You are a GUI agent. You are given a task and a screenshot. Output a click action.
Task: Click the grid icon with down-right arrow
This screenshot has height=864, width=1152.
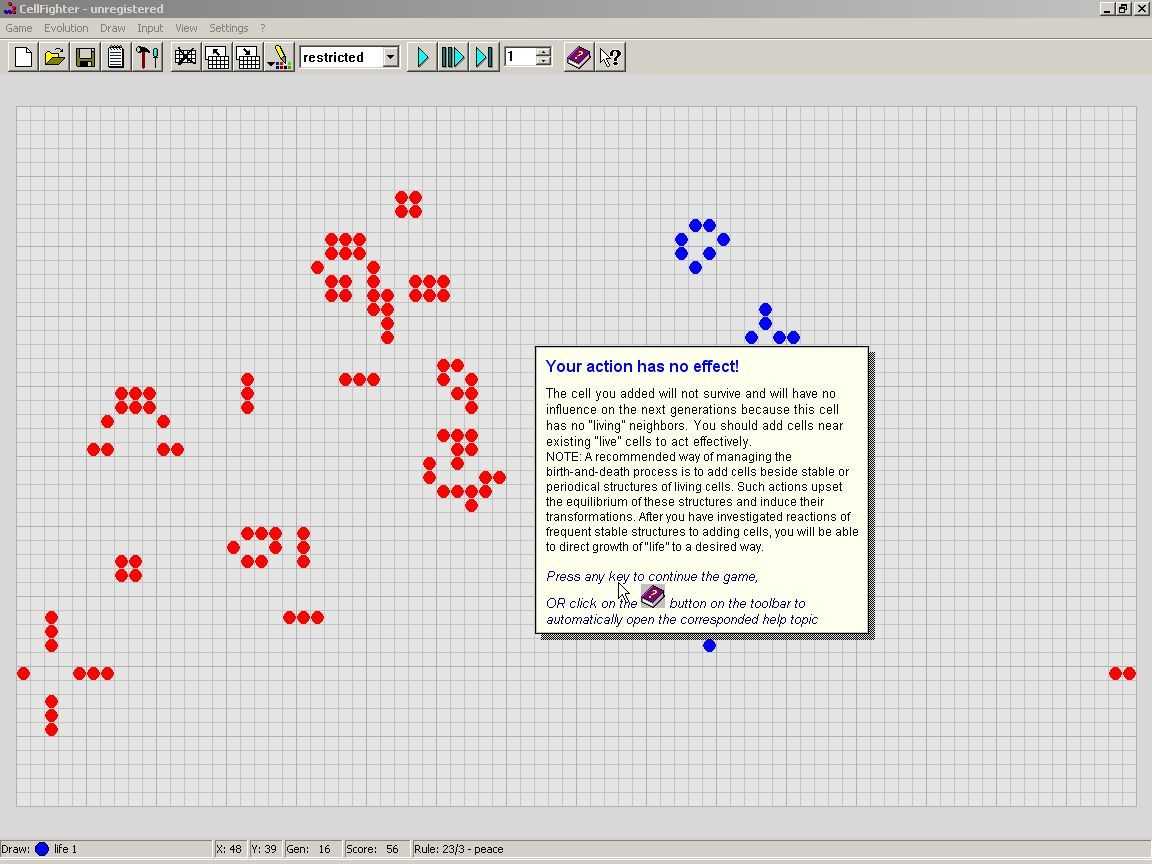[x=247, y=57]
